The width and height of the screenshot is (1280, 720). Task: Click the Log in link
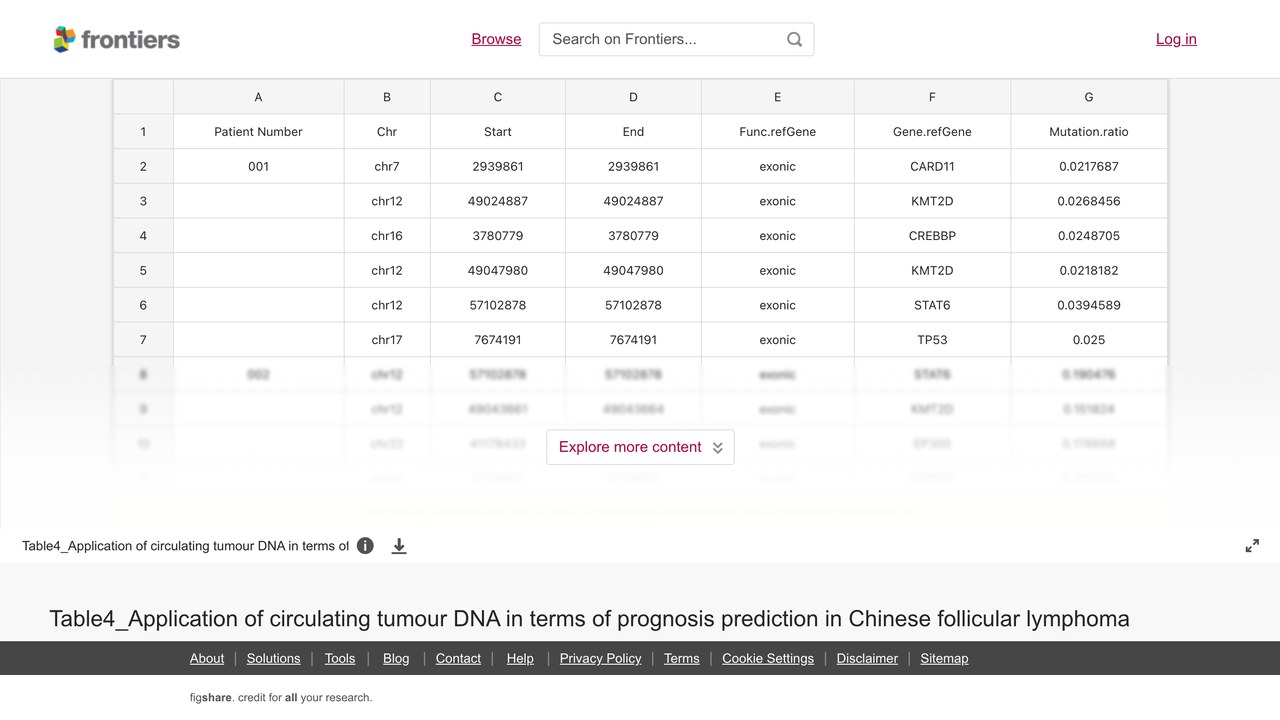tap(1176, 39)
